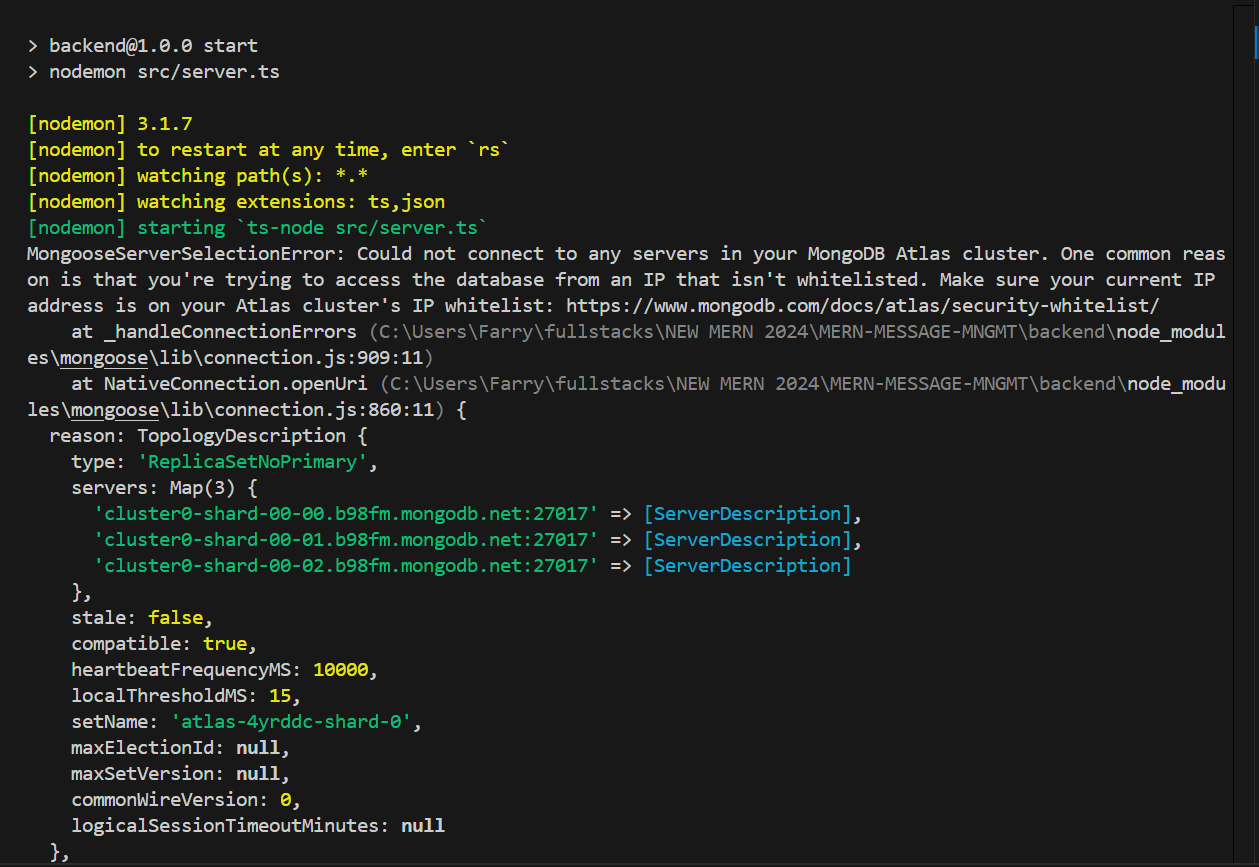Viewport: 1259px width, 867px height.
Task: Select the first ServerDescription entry
Action: [748, 513]
